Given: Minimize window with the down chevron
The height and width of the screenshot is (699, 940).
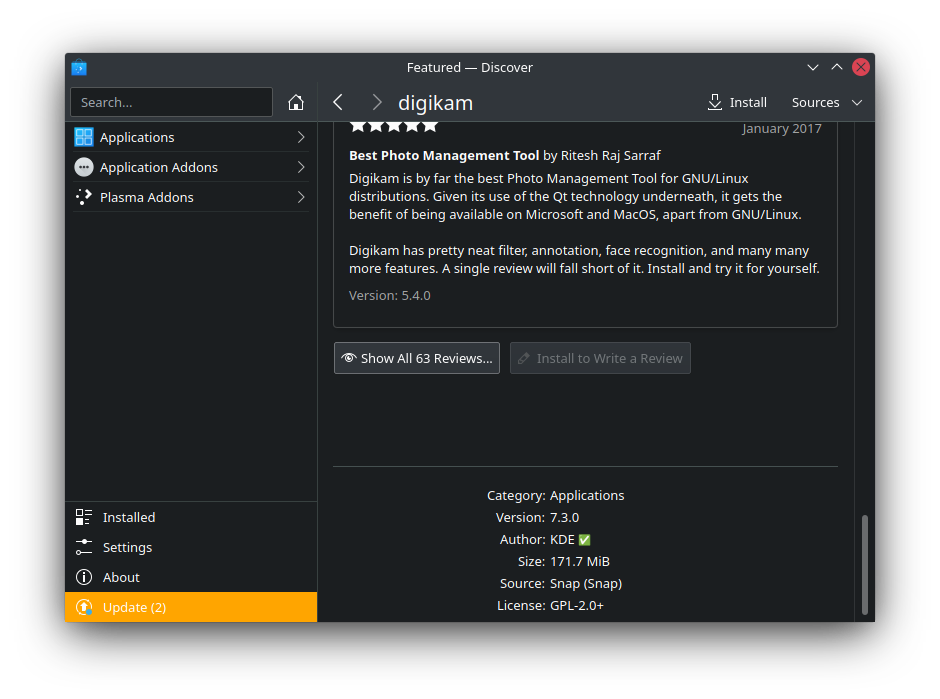Looking at the screenshot, I should [x=813, y=67].
